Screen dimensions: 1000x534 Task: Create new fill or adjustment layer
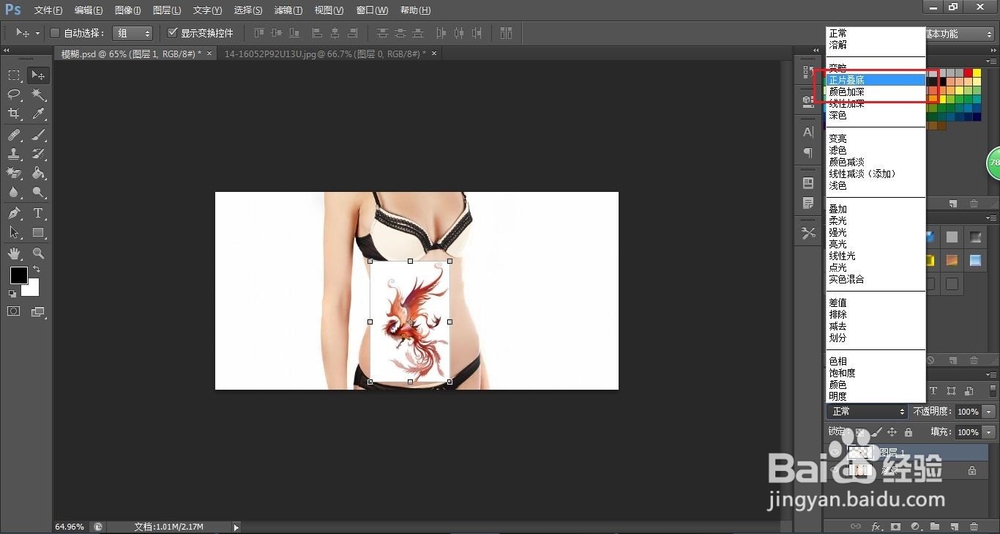click(915, 526)
